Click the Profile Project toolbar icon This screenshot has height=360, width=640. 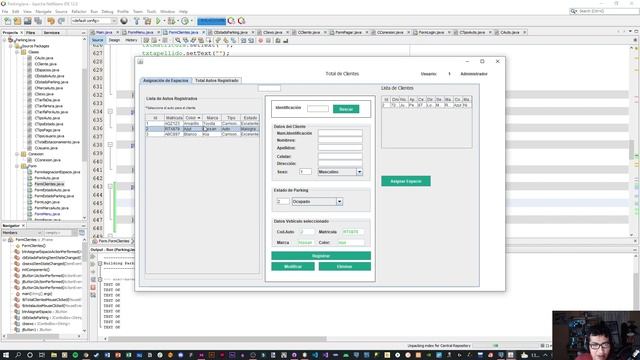[185, 21]
